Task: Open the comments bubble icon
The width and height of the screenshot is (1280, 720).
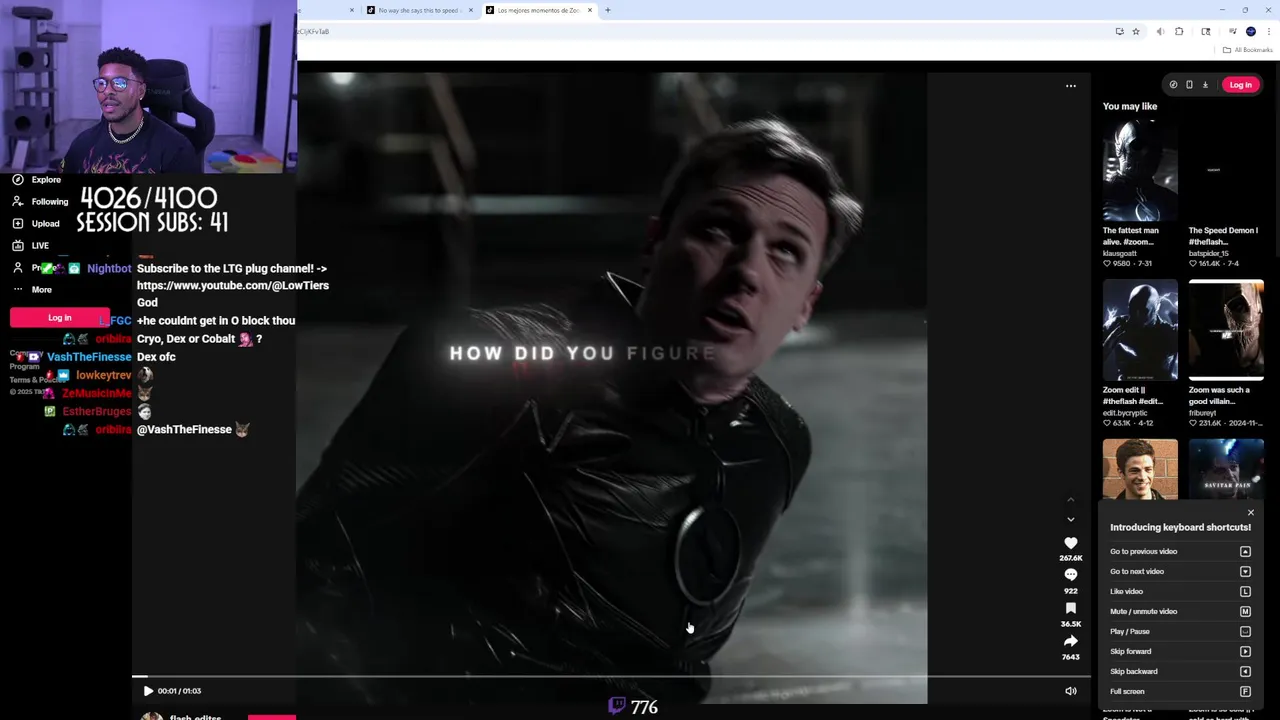Action: click(1071, 575)
